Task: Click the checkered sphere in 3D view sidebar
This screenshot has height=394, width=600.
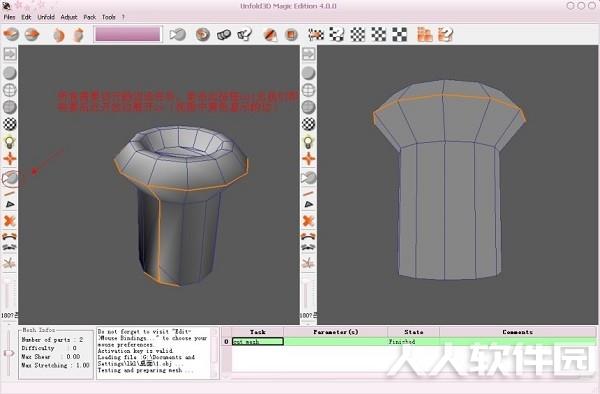Action: (10, 124)
